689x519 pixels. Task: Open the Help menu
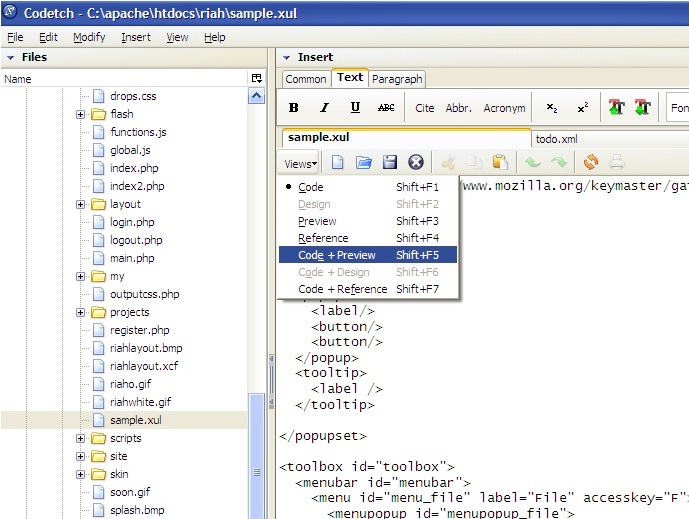pos(214,37)
